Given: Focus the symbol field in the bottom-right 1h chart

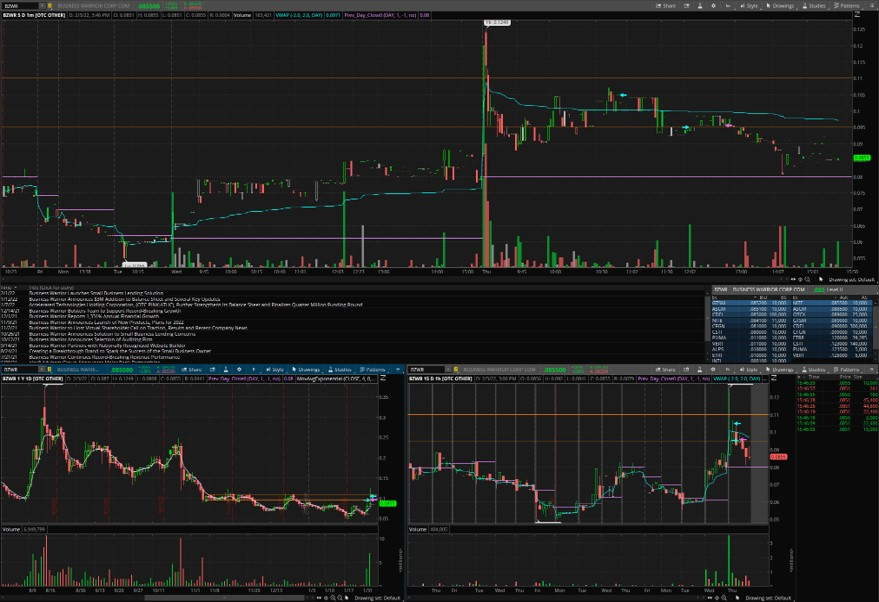Looking at the screenshot, I should pyautogui.click(x=427, y=370).
